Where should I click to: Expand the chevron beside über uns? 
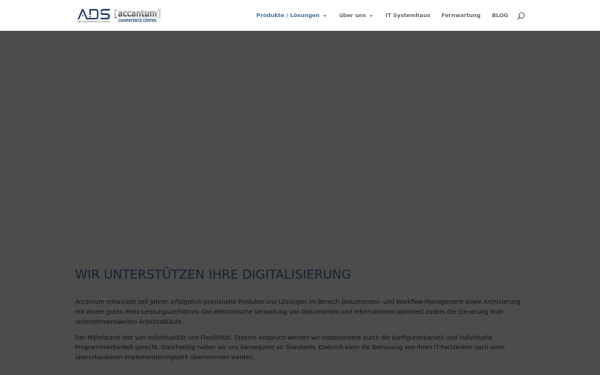(x=371, y=16)
